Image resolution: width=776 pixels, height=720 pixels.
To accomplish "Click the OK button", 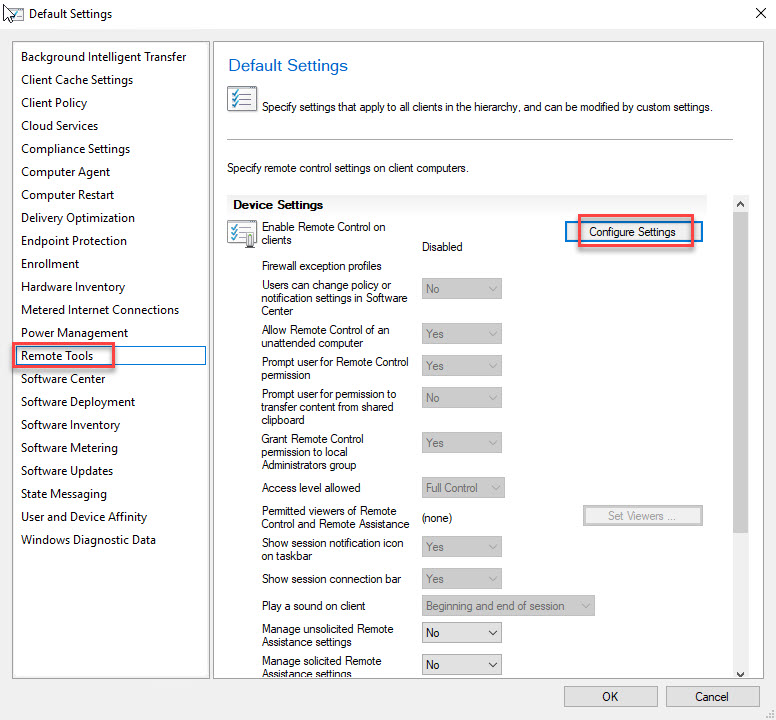I will (x=610, y=696).
